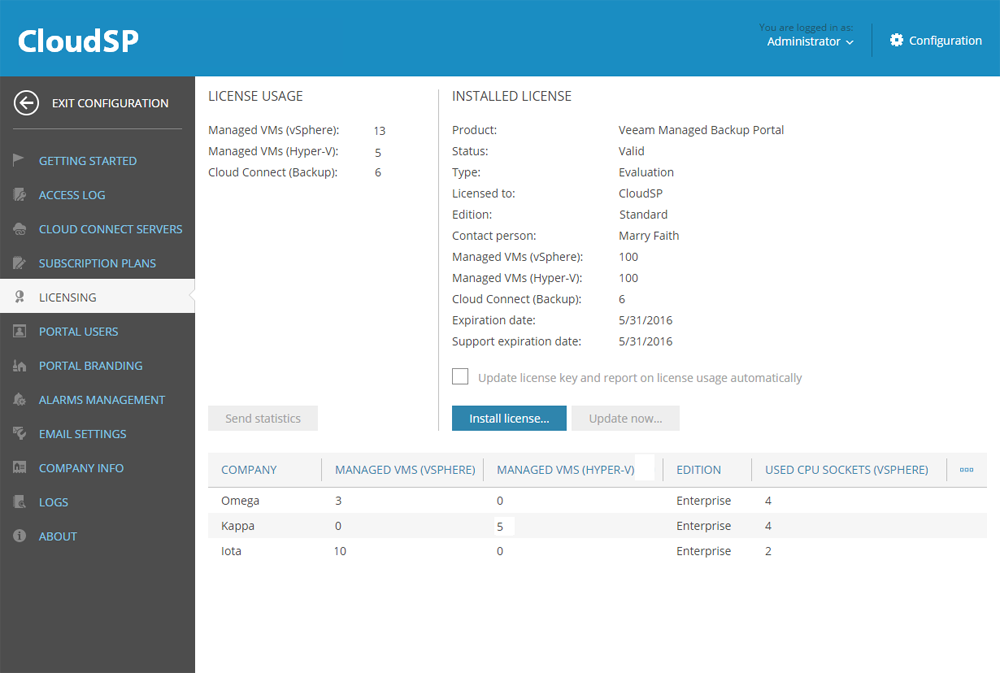Select Portal Users menu item
This screenshot has height=673, width=1000.
pyautogui.click(x=78, y=332)
